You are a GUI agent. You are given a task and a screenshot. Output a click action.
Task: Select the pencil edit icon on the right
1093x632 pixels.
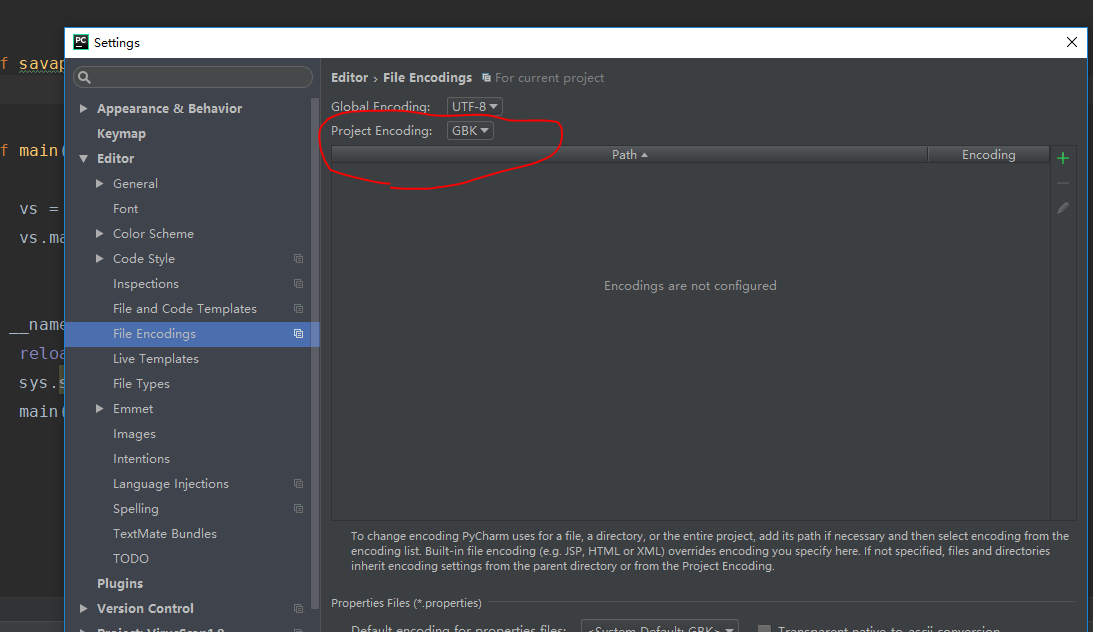pyautogui.click(x=1063, y=208)
